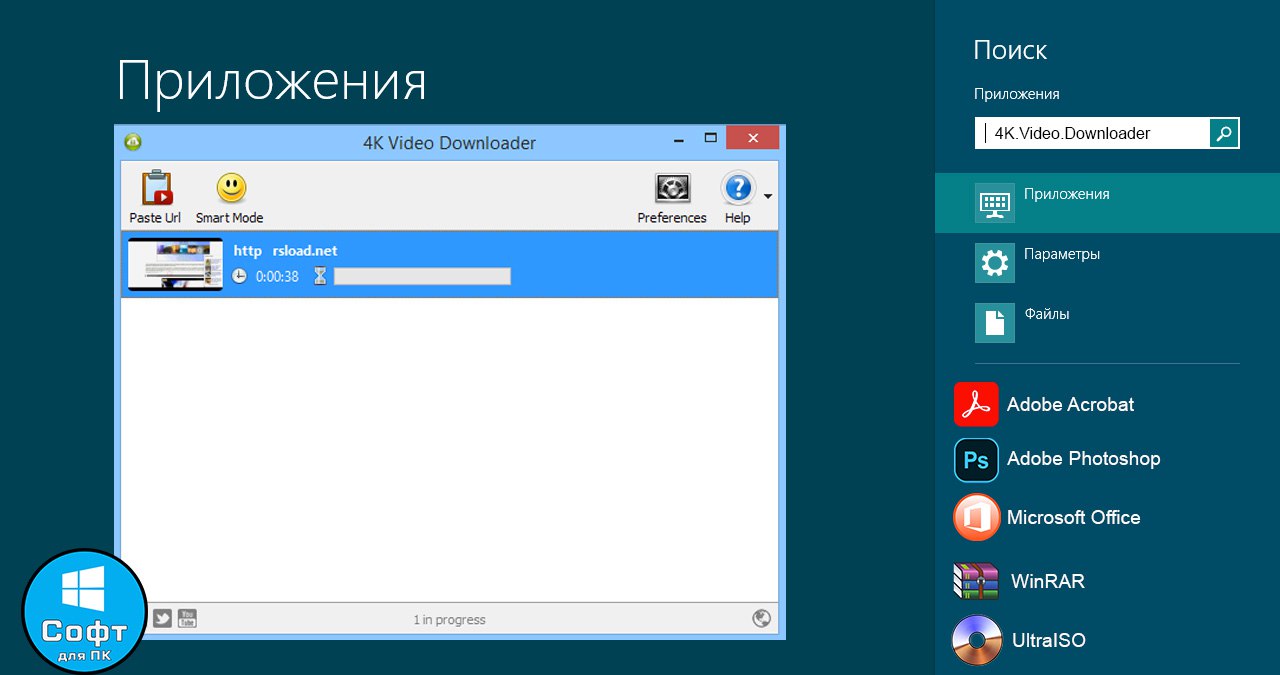
Task: Select the Приложения search category
Action: (1107, 203)
